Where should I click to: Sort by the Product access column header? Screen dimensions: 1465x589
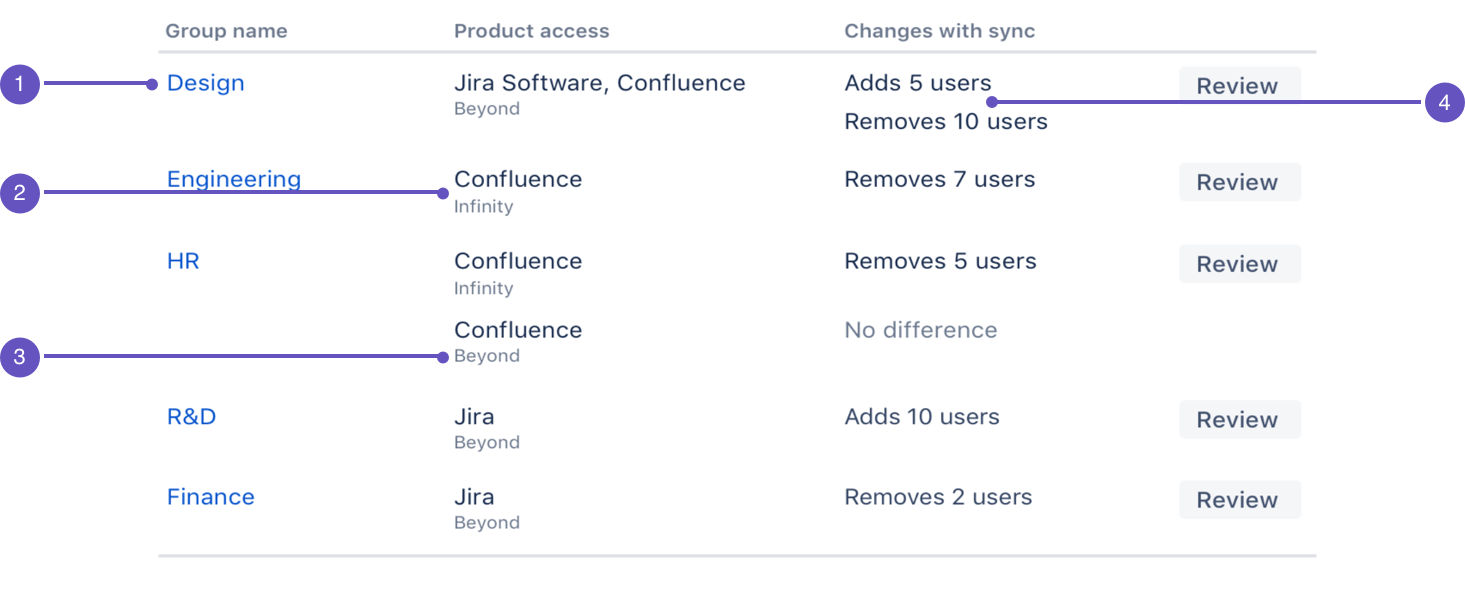coord(531,31)
